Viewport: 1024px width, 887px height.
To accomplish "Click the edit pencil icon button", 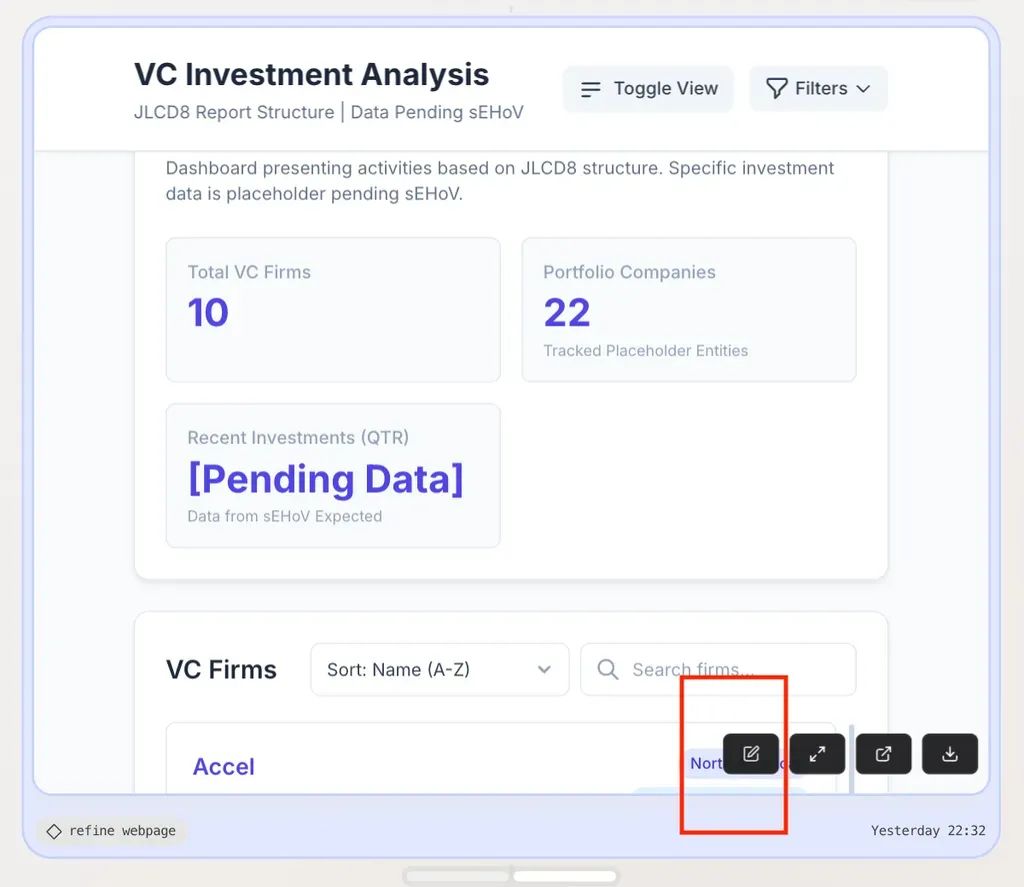I will pos(750,754).
